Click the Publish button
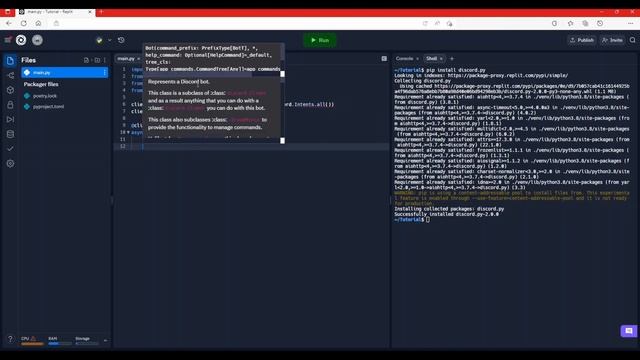The width and height of the screenshot is (640, 360). pos(582,40)
